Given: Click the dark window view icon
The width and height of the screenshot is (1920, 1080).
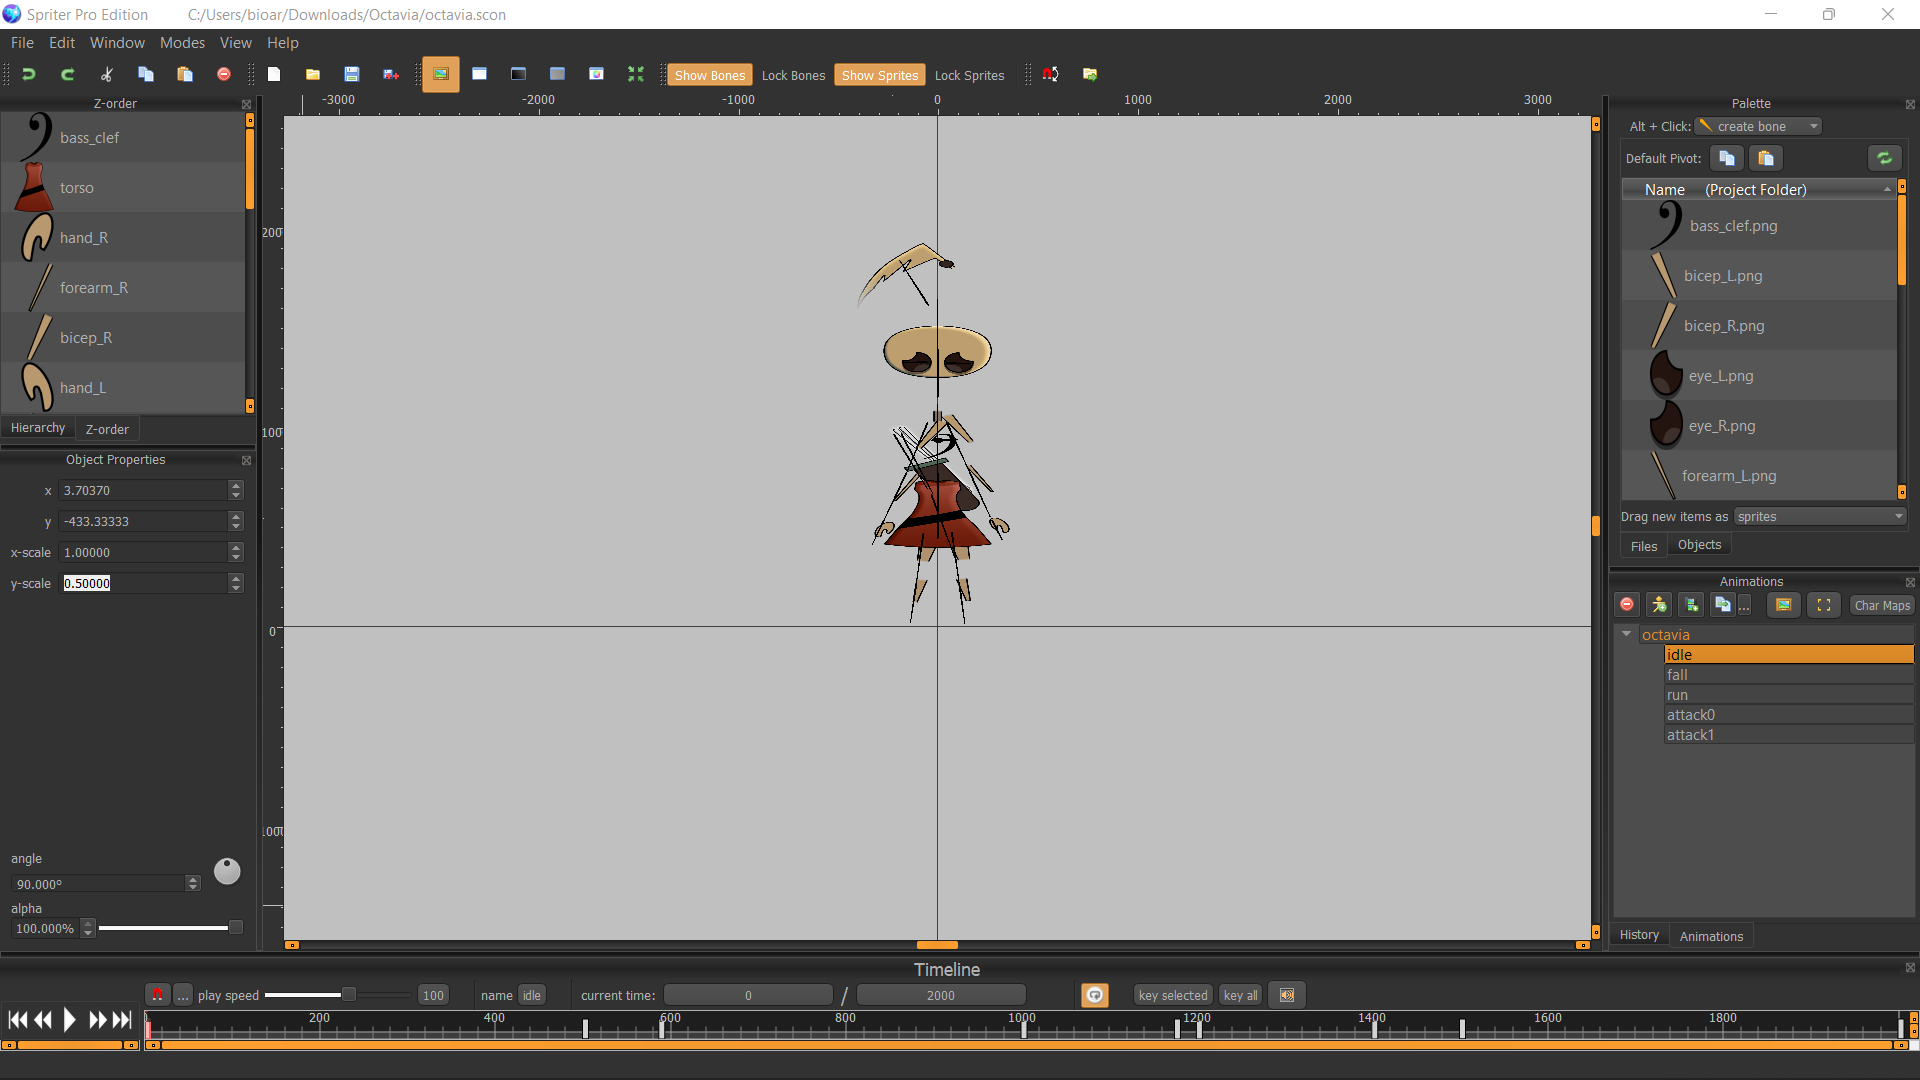Looking at the screenshot, I should click(519, 74).
